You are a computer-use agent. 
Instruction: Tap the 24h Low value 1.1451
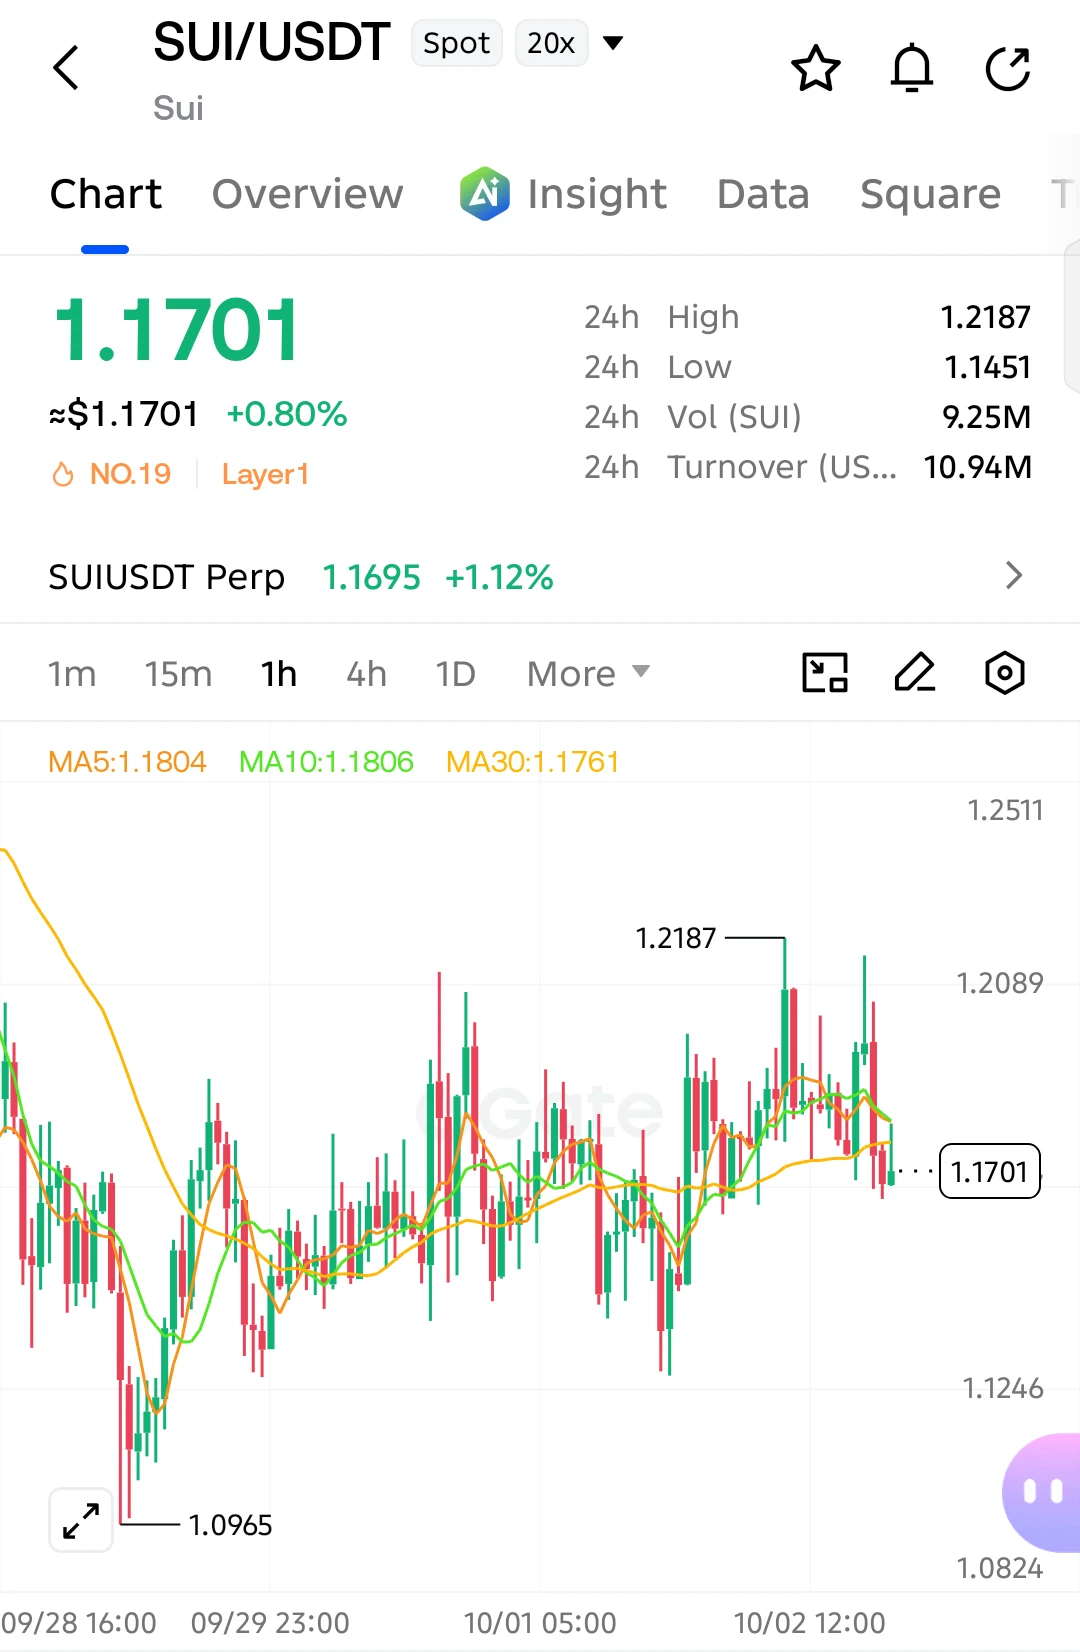(988, 367)
